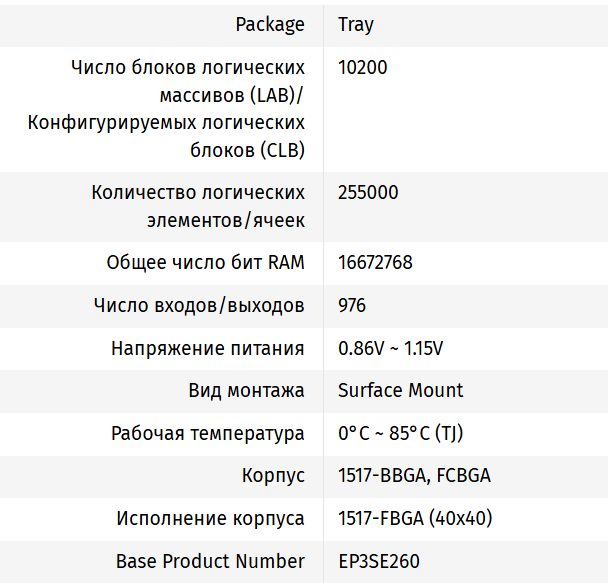Click the 'Исполнение корпуса' label
Image resolution: width=608 pixels, height=583 pixels.
pyautogui.click(x=210, y=519)
